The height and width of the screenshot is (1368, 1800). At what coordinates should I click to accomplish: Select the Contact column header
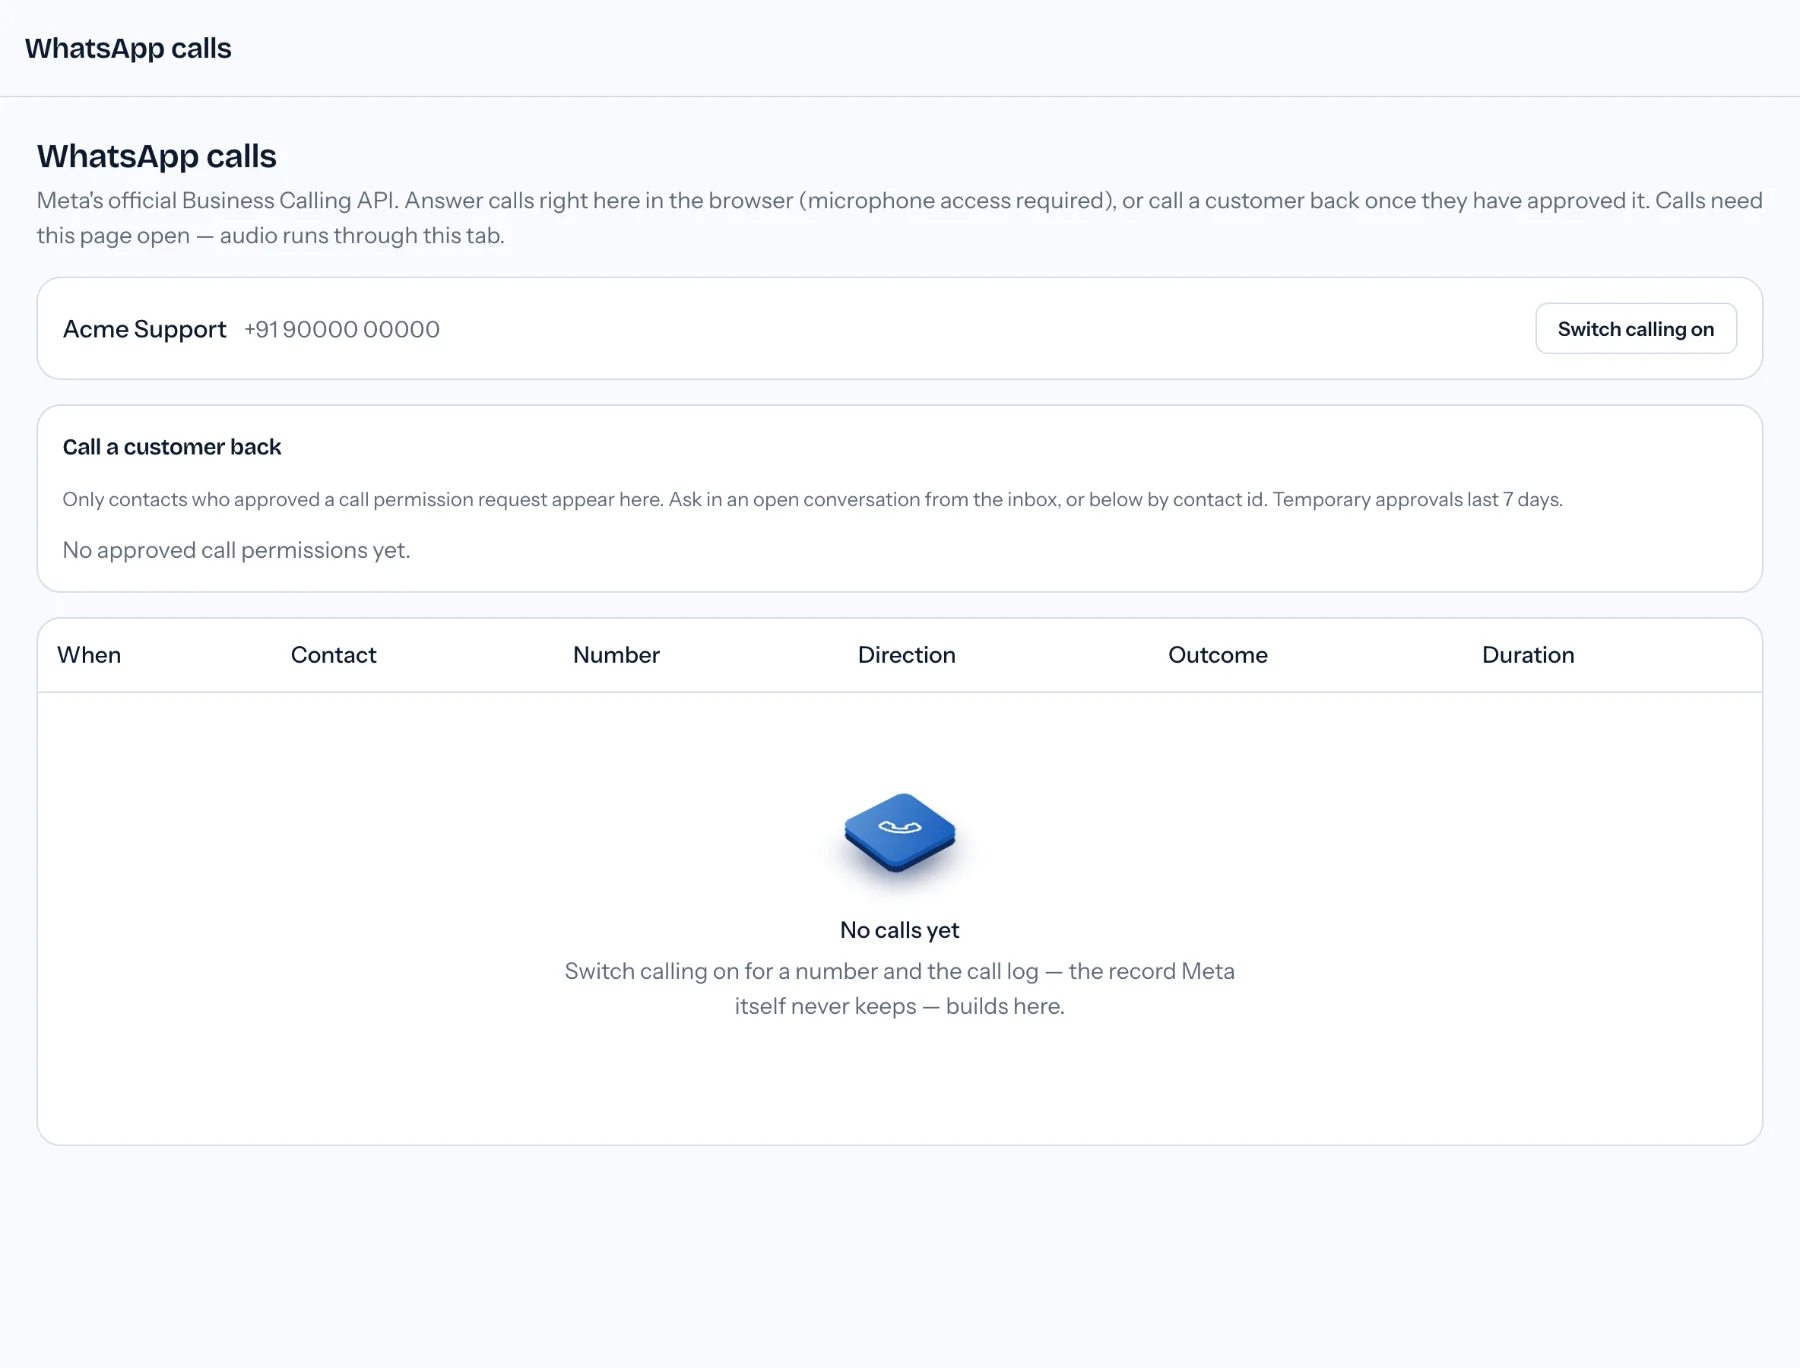[x=333, y=655]
